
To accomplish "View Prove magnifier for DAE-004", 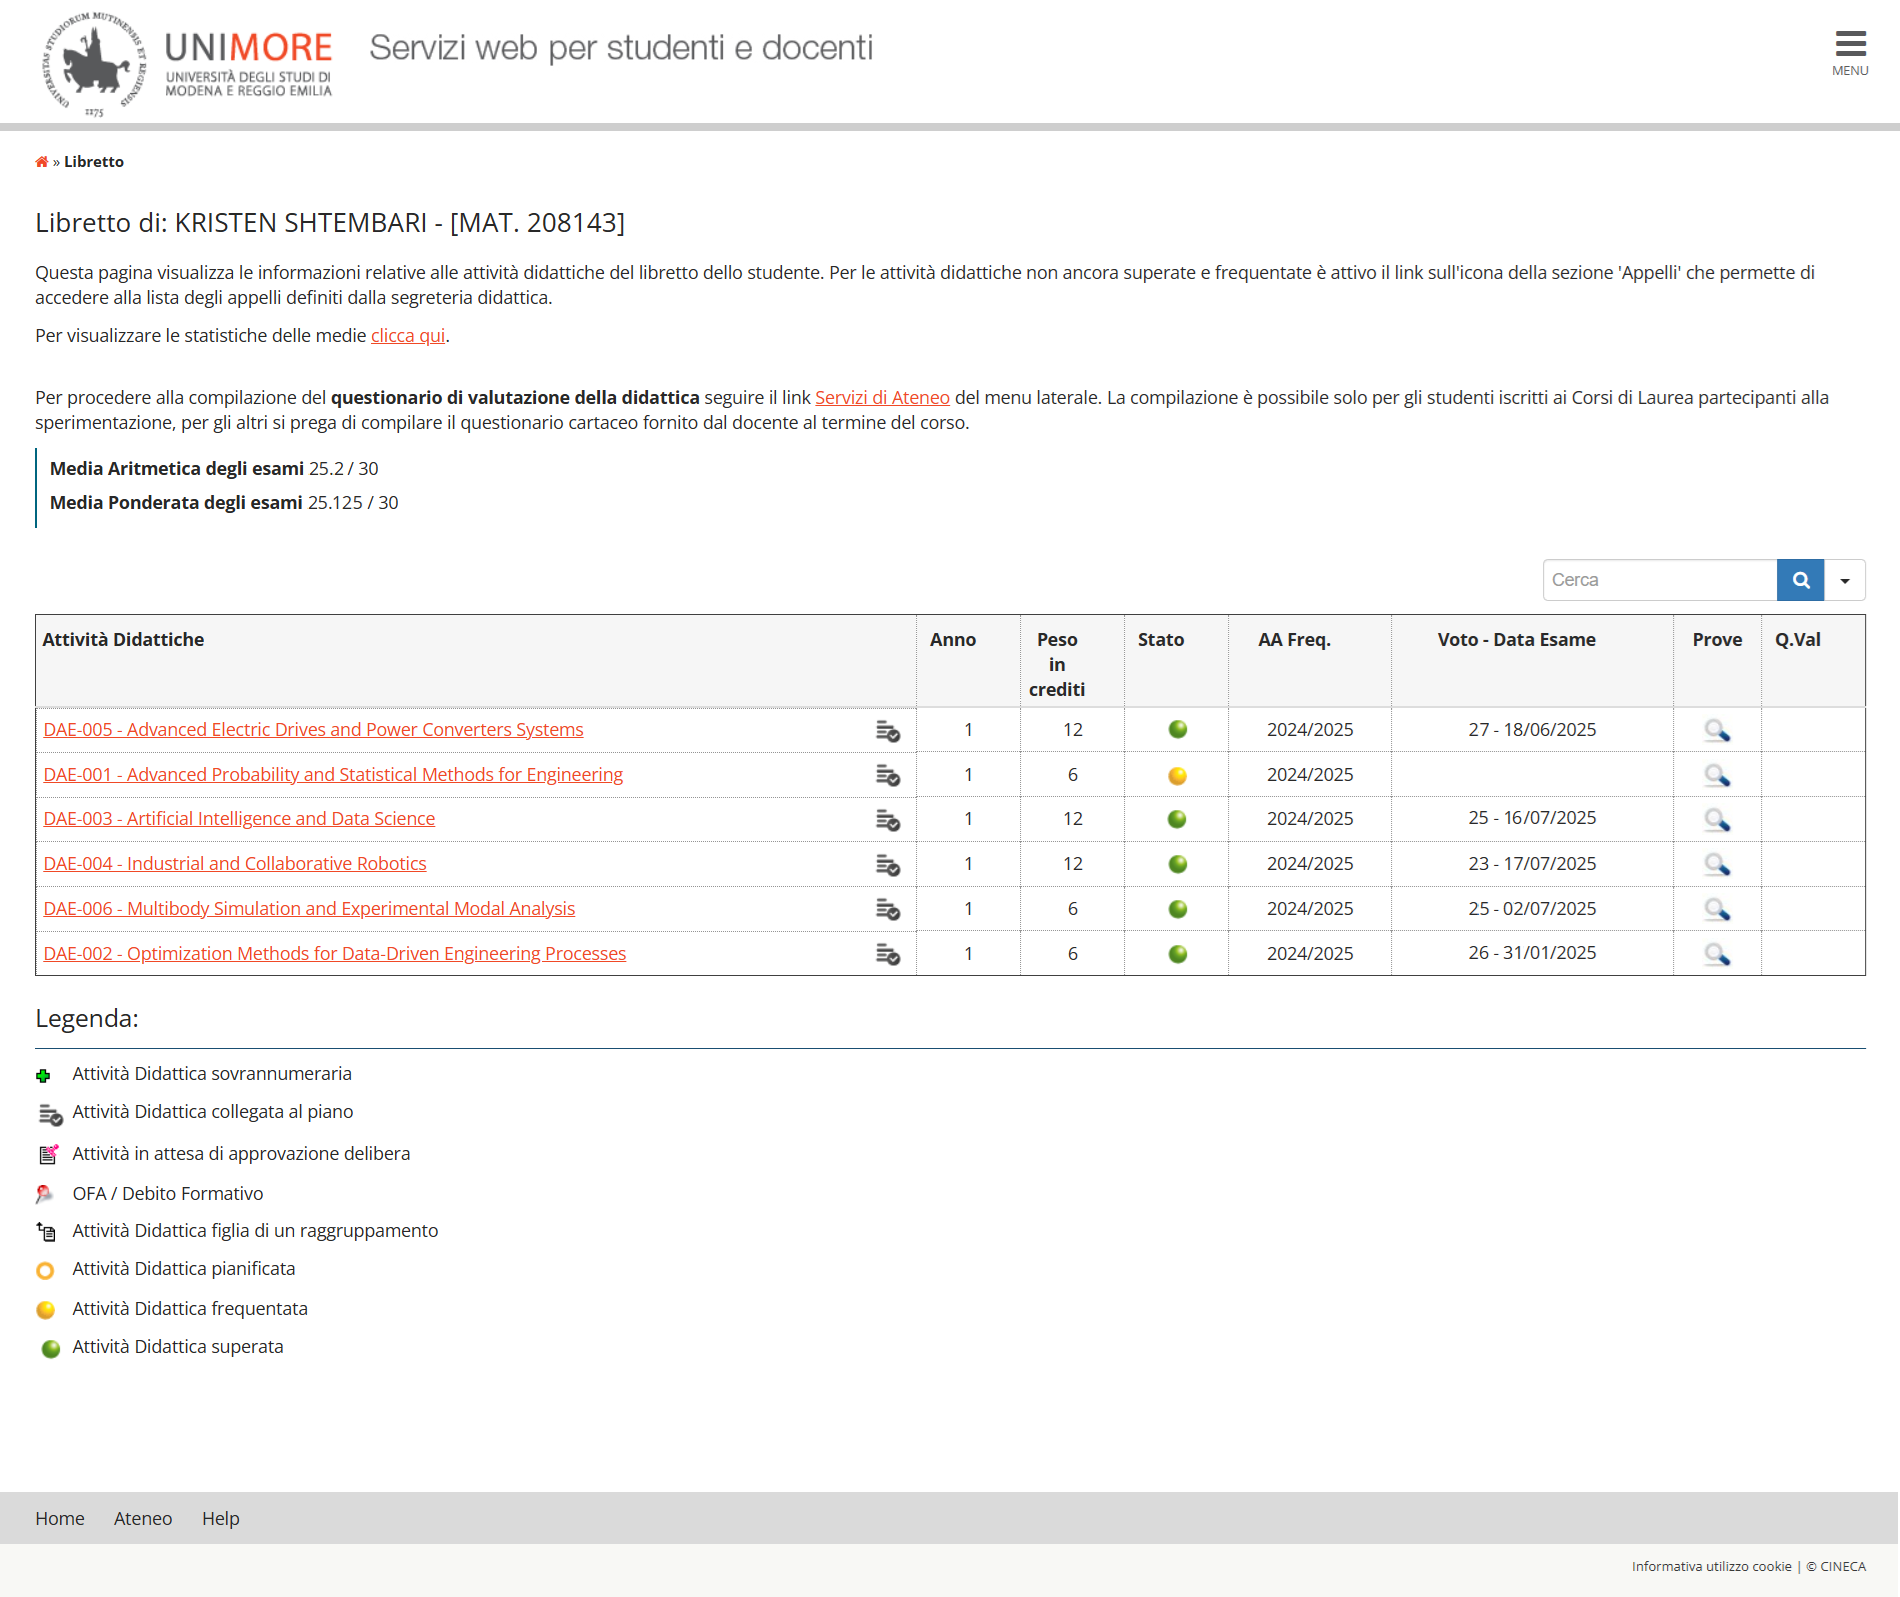I will (1717, 865).
